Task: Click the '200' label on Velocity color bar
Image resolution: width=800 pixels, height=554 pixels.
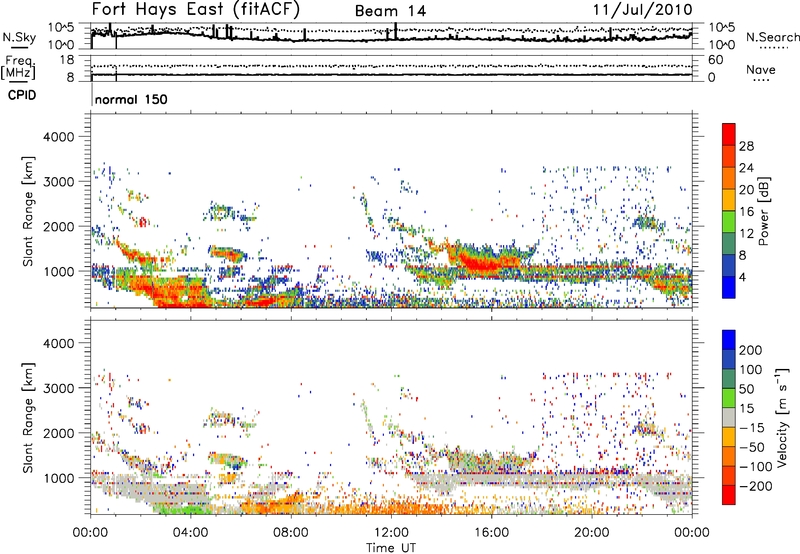Action: point(751,350)
